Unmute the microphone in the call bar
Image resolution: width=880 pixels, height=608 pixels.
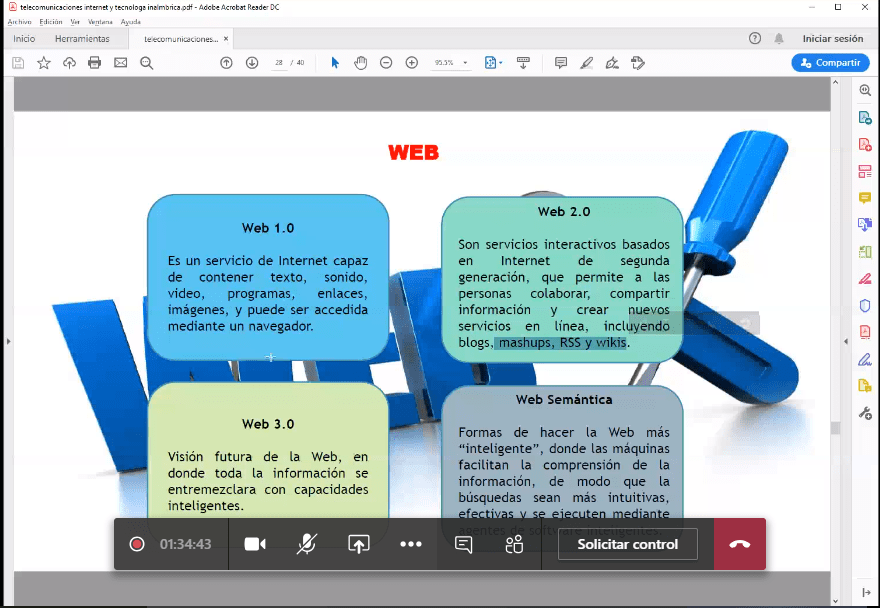tap(307, 544)
